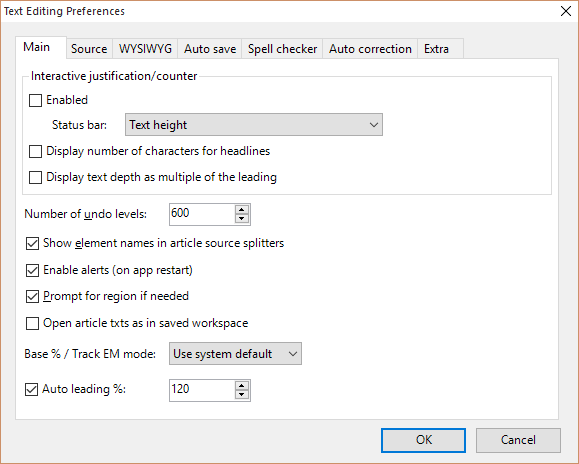The height and width of the screenshot is (464, 579).
Task: Open the Status bar Text height dropdown
Action: [254, 125]
